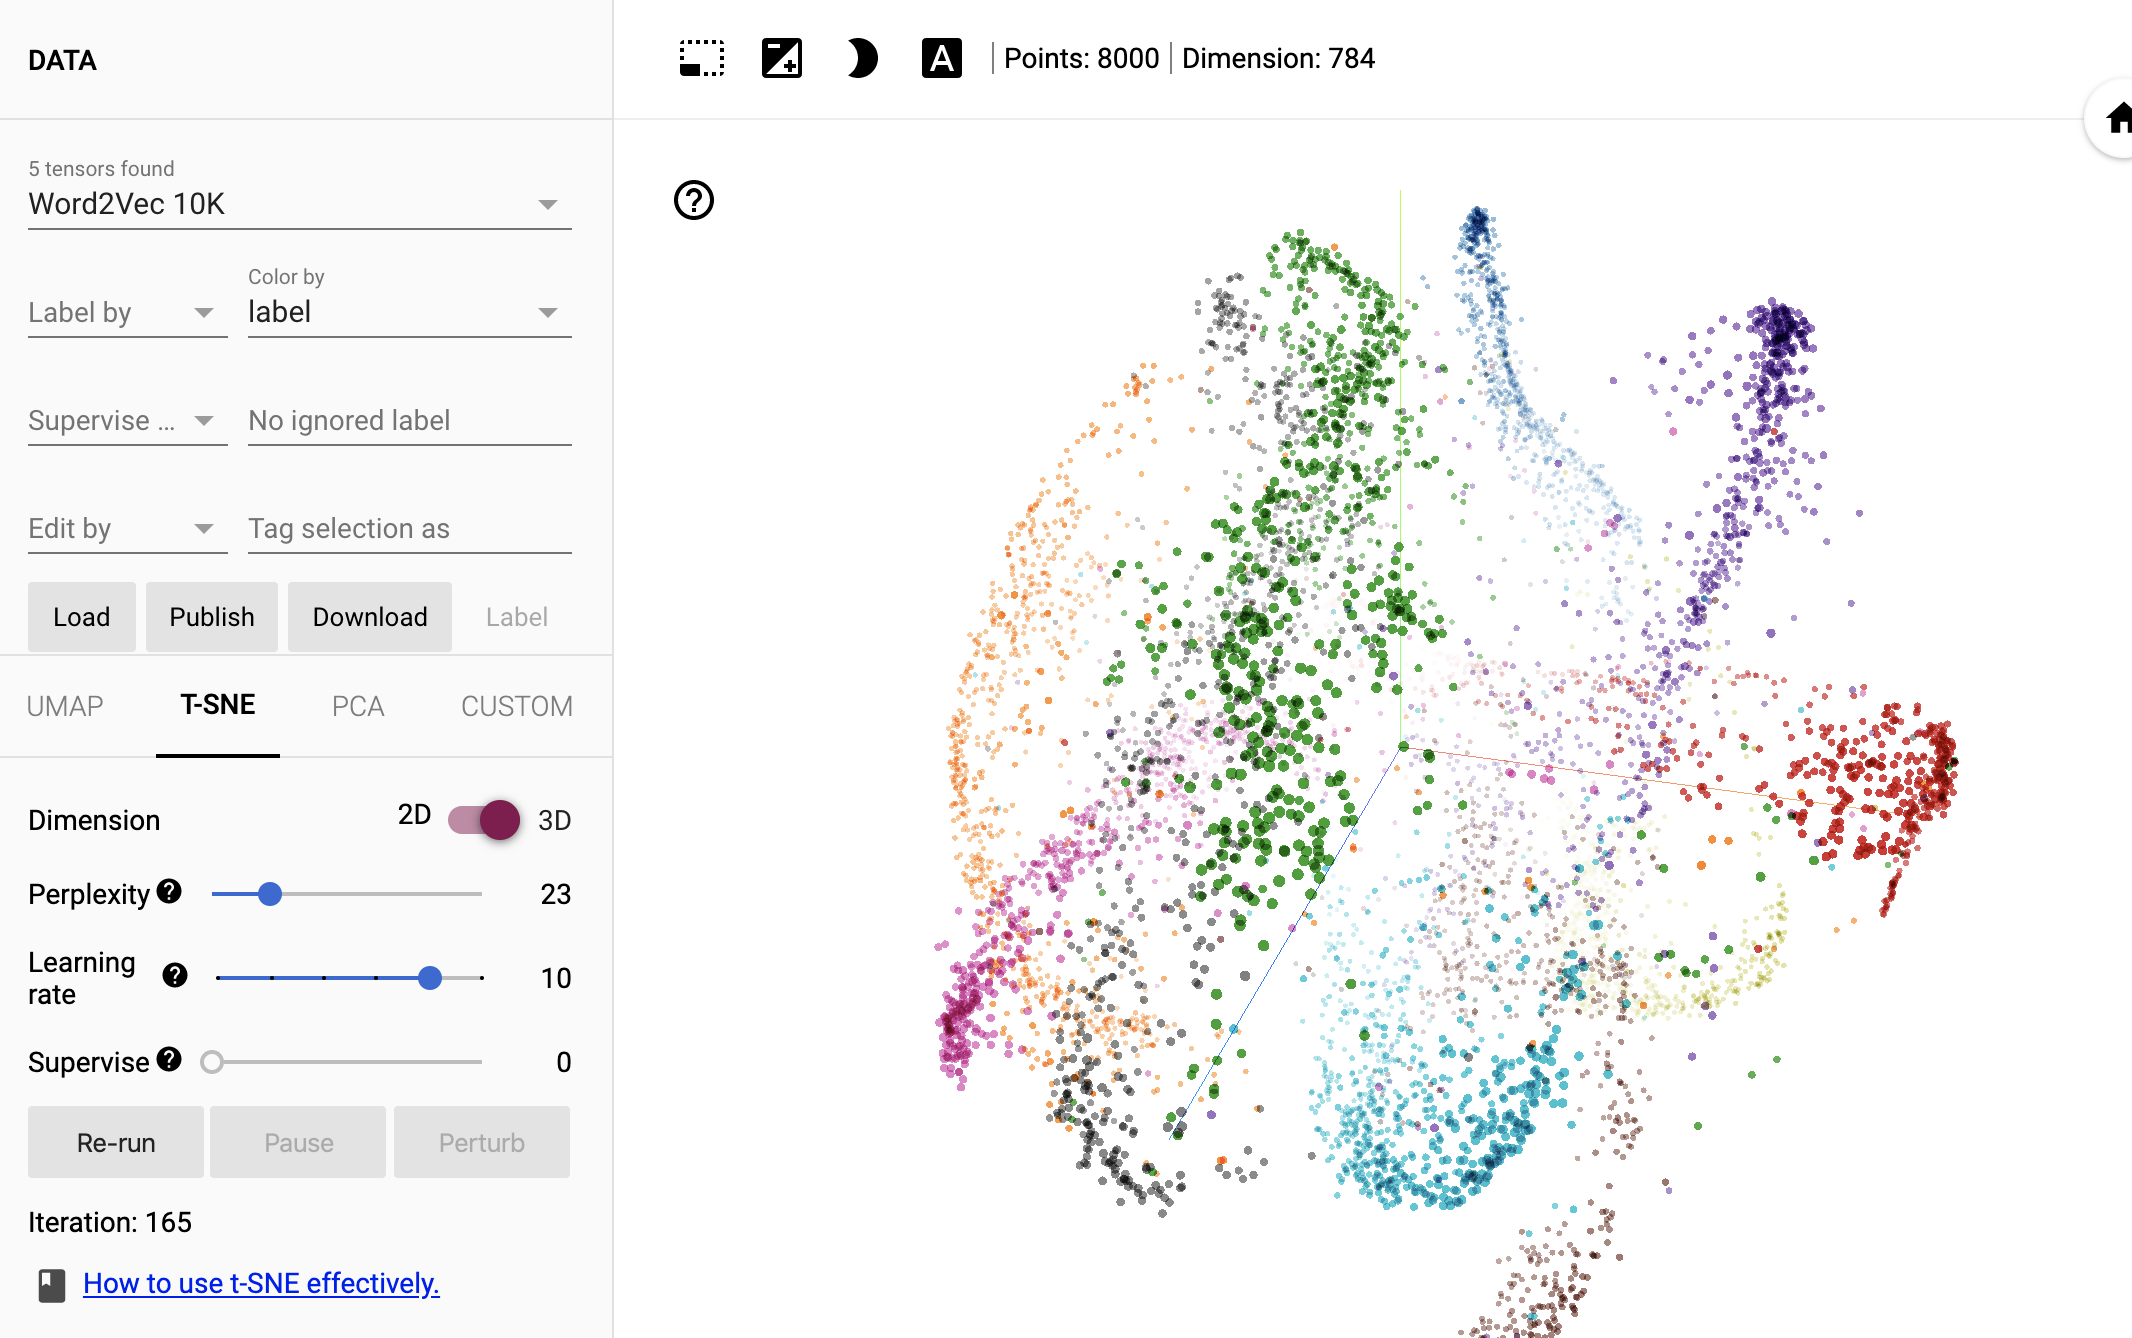Click the edit points/contrast toolbar icon
This screenshot has height=1338, width=2132.
pyautogui.click(x=781, y=58)
